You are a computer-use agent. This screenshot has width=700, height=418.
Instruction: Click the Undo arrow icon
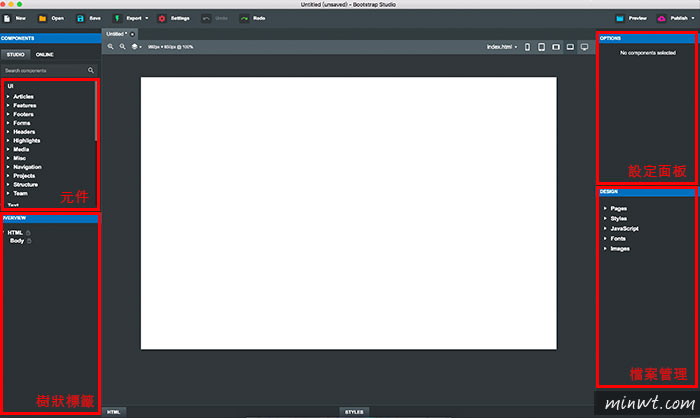pyautogui.click(x=206, y=19)
